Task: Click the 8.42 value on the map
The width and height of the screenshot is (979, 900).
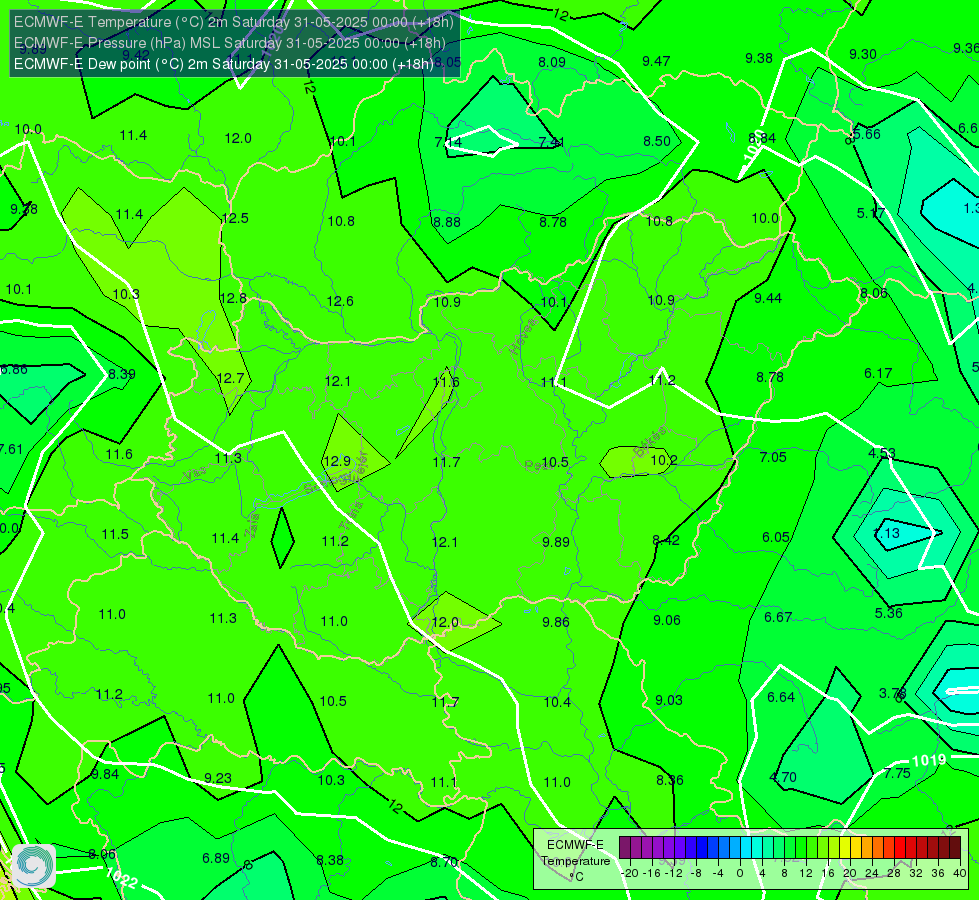Action: 666,540
